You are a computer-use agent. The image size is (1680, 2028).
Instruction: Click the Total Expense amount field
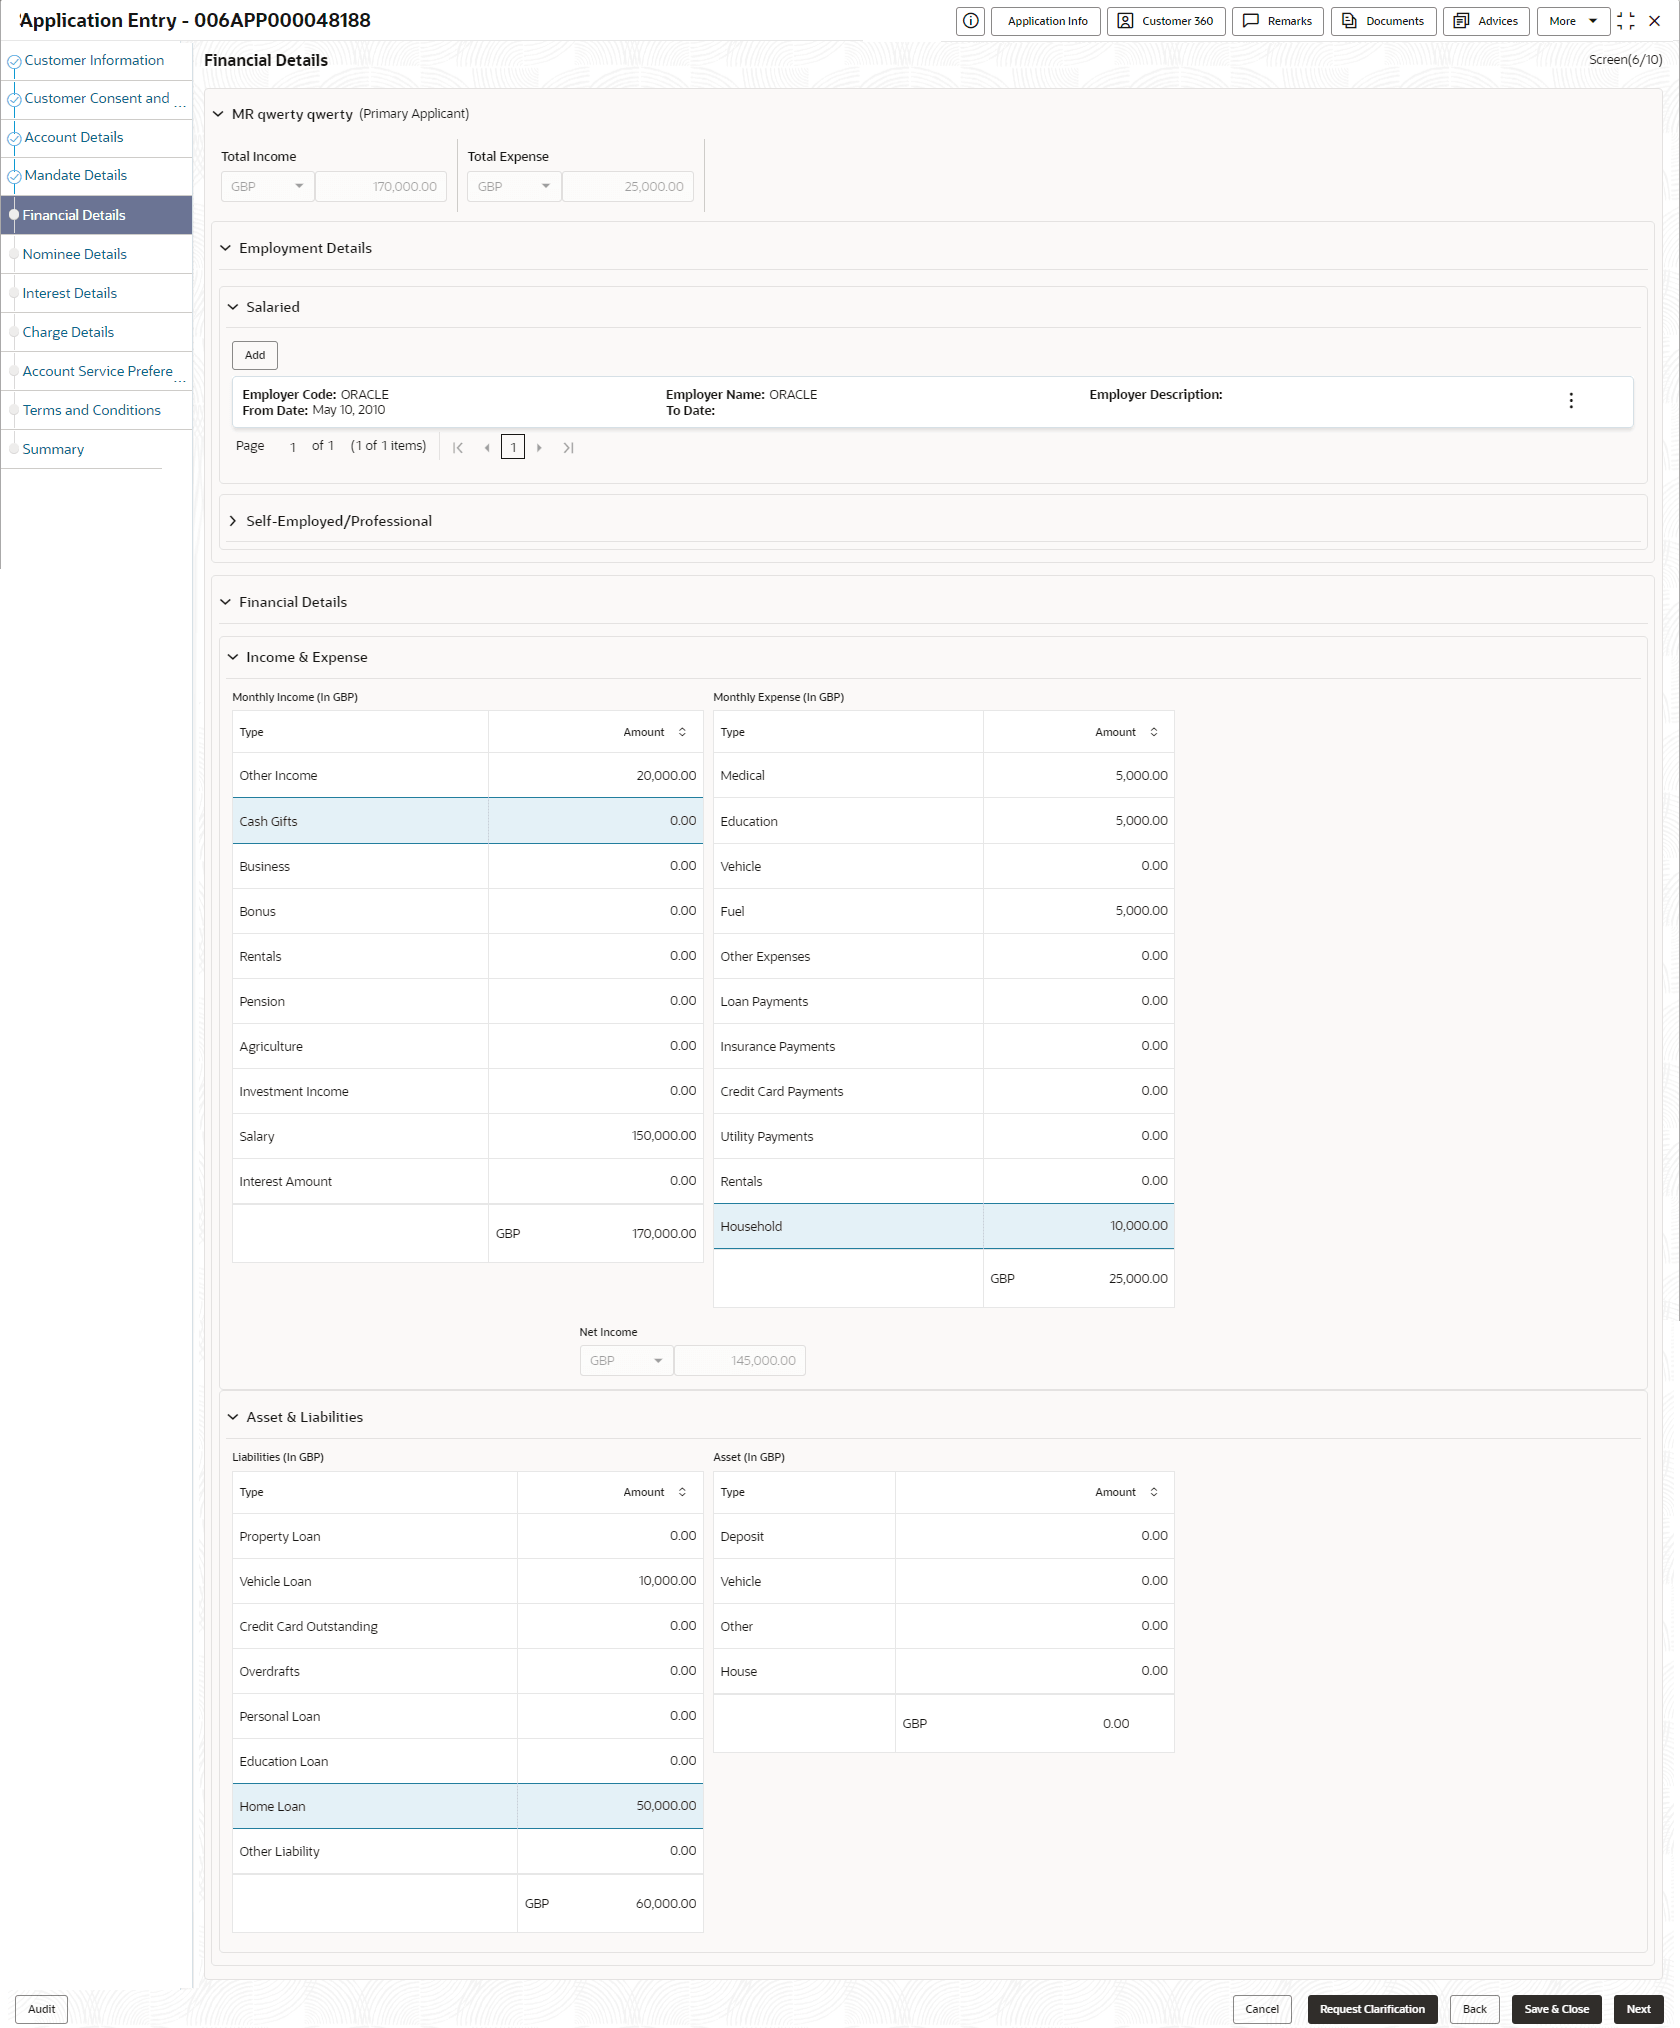pos(628,186)
